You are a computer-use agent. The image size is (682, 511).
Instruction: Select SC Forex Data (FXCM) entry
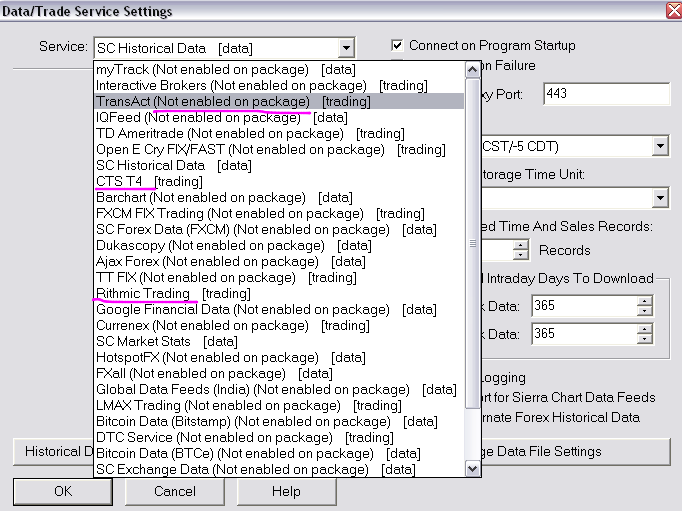click(279, 230)
